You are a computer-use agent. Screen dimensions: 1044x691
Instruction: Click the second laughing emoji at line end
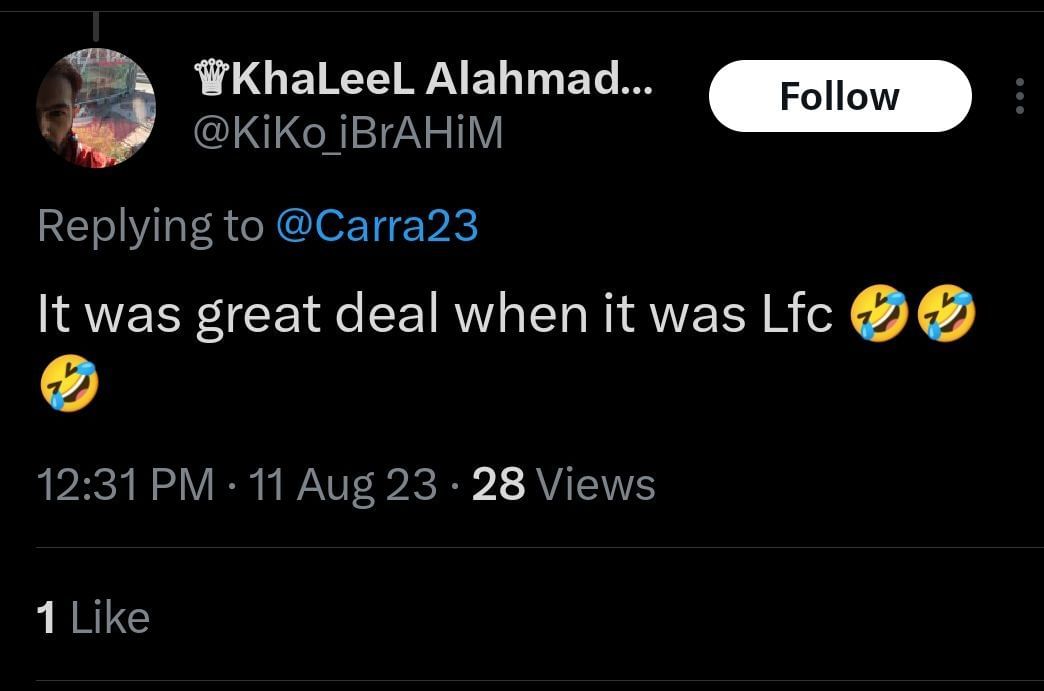945,315
